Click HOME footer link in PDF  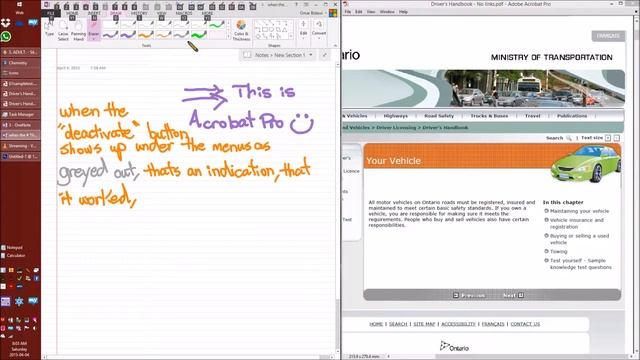[376, 324]
